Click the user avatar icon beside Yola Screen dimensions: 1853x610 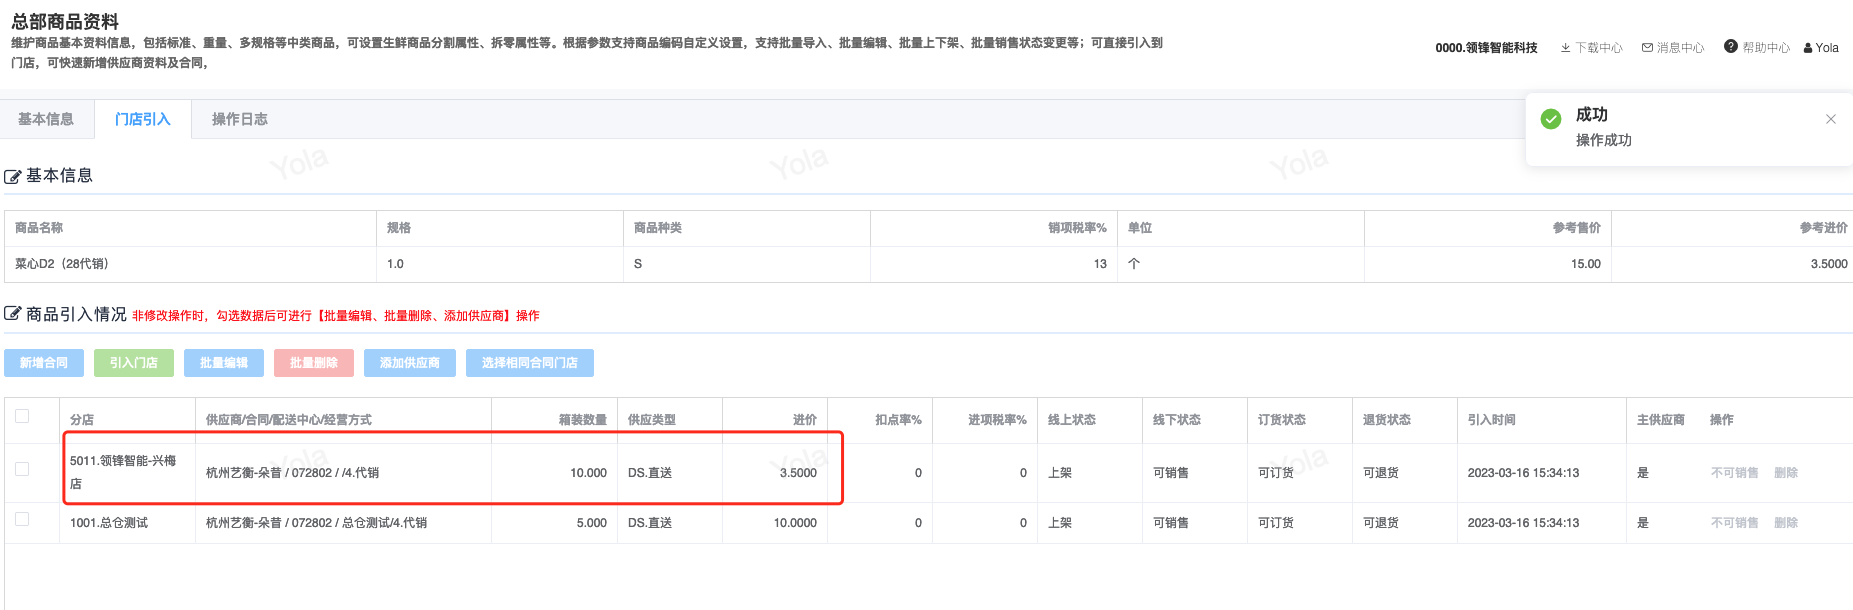pos(1808,48)
